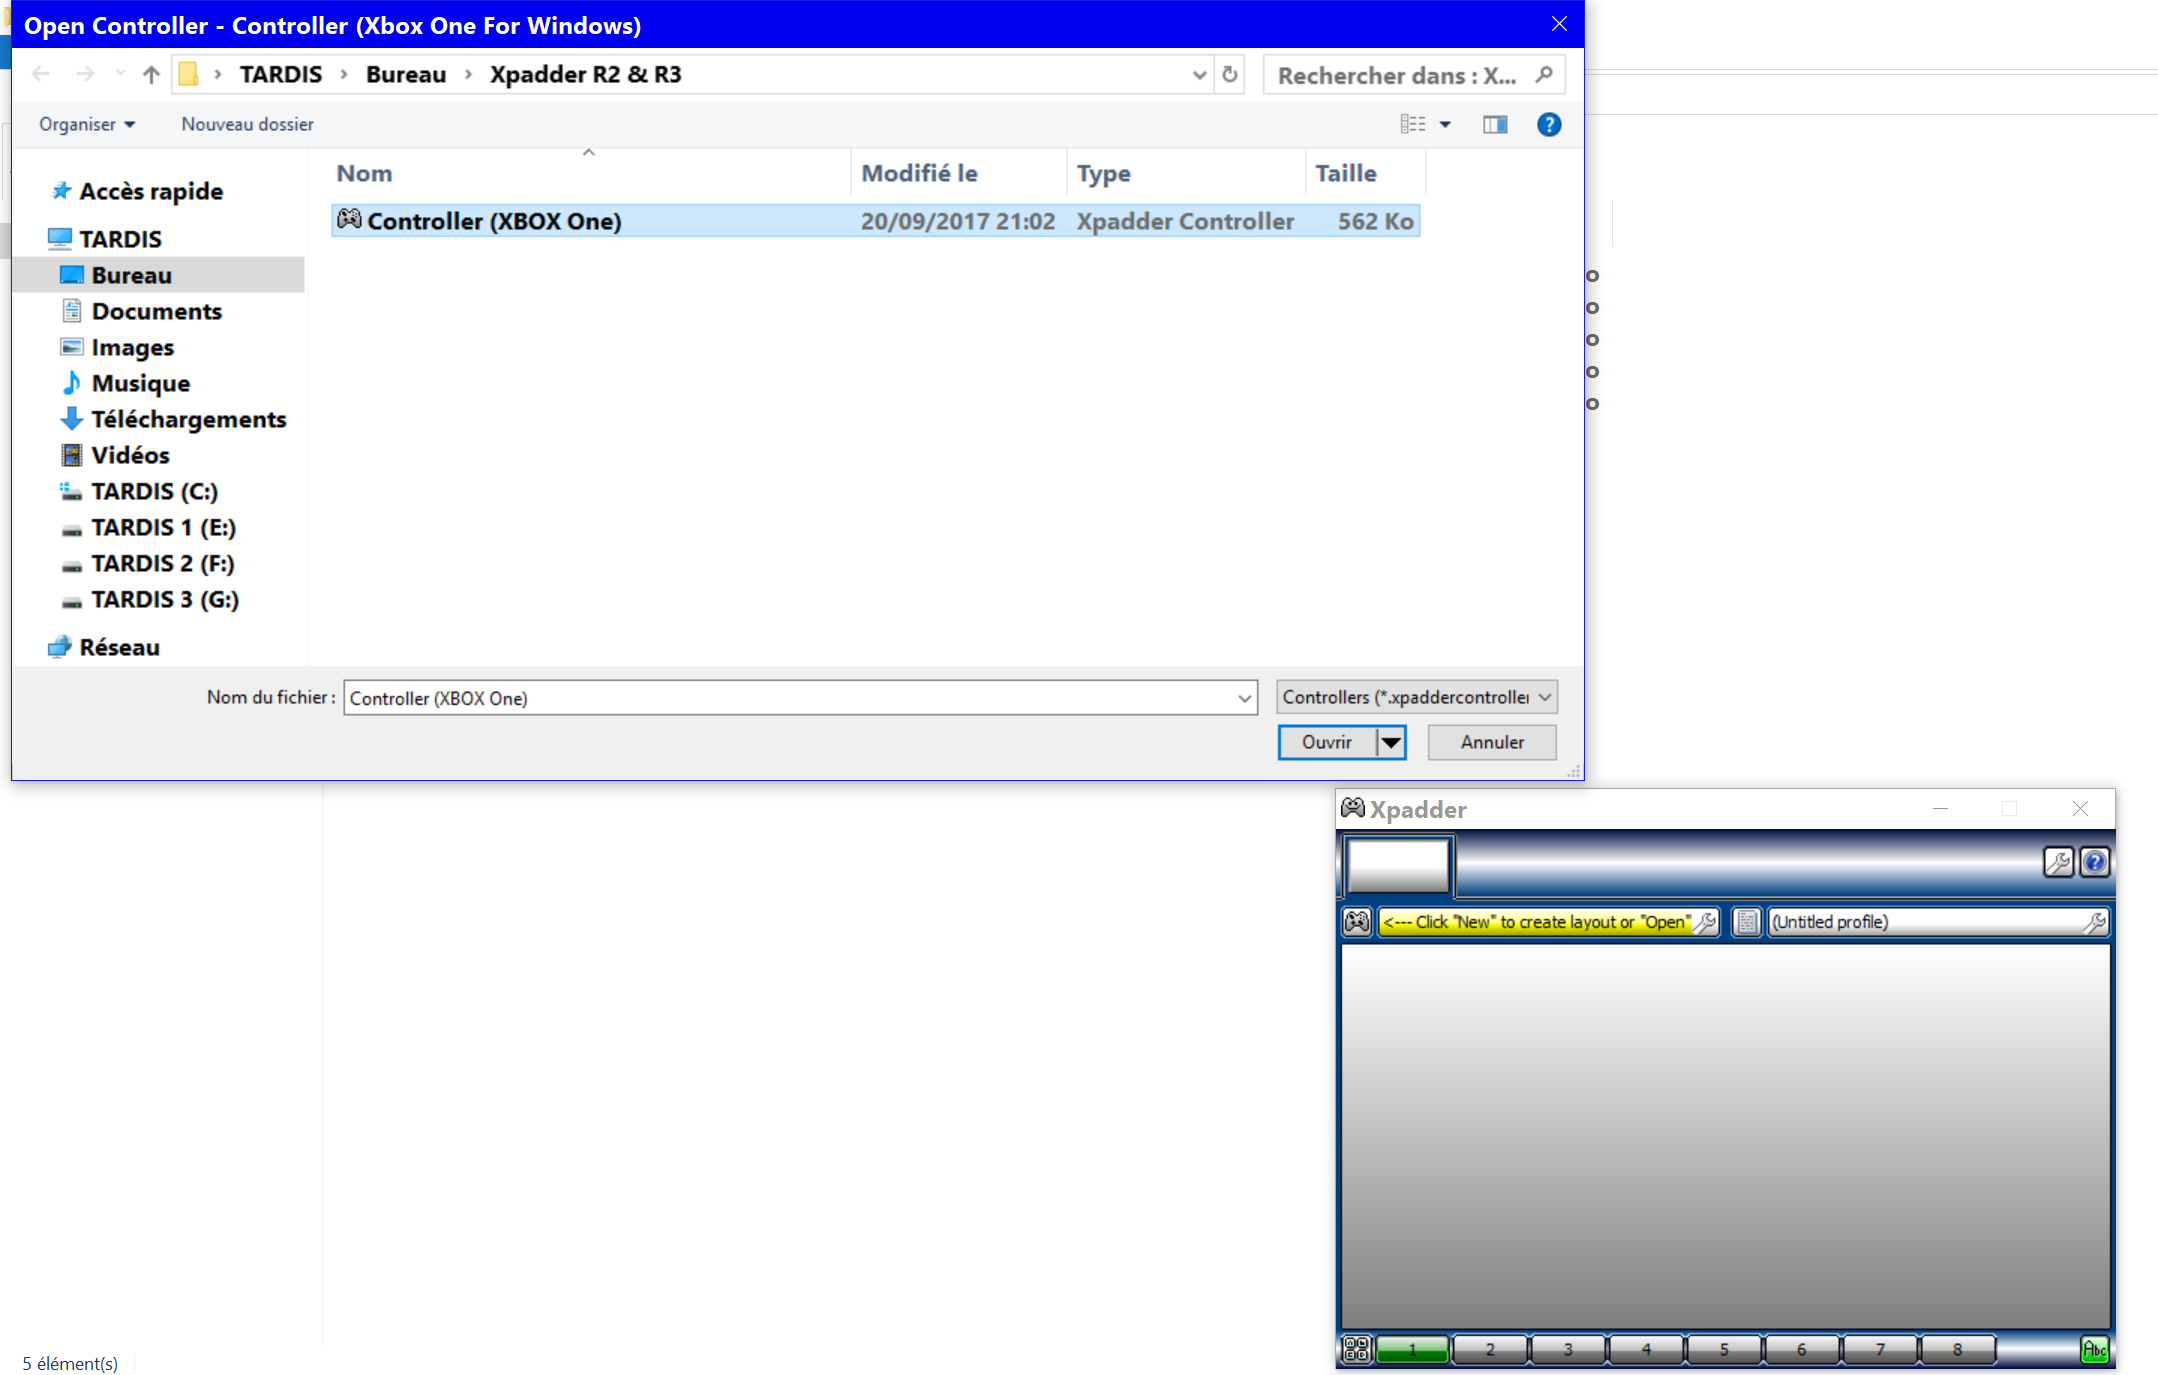The height and width of the screenshot is (1375, 2158).
Task: Expand the breadcrumb chevron after Bureau
Action: (468, 74)
